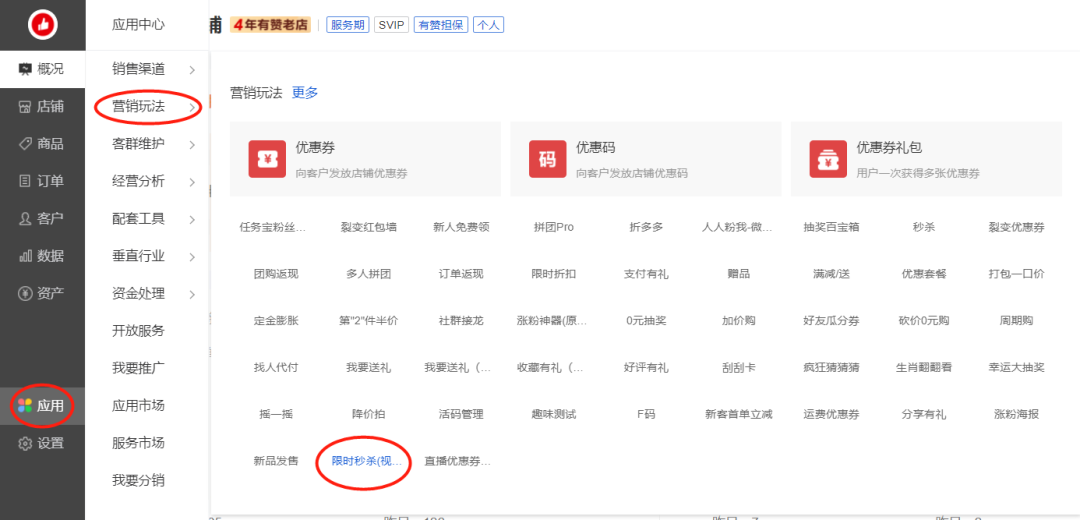Open 涨粉海报 marketing tool

pyautogui.click(x=1017, y=415)
